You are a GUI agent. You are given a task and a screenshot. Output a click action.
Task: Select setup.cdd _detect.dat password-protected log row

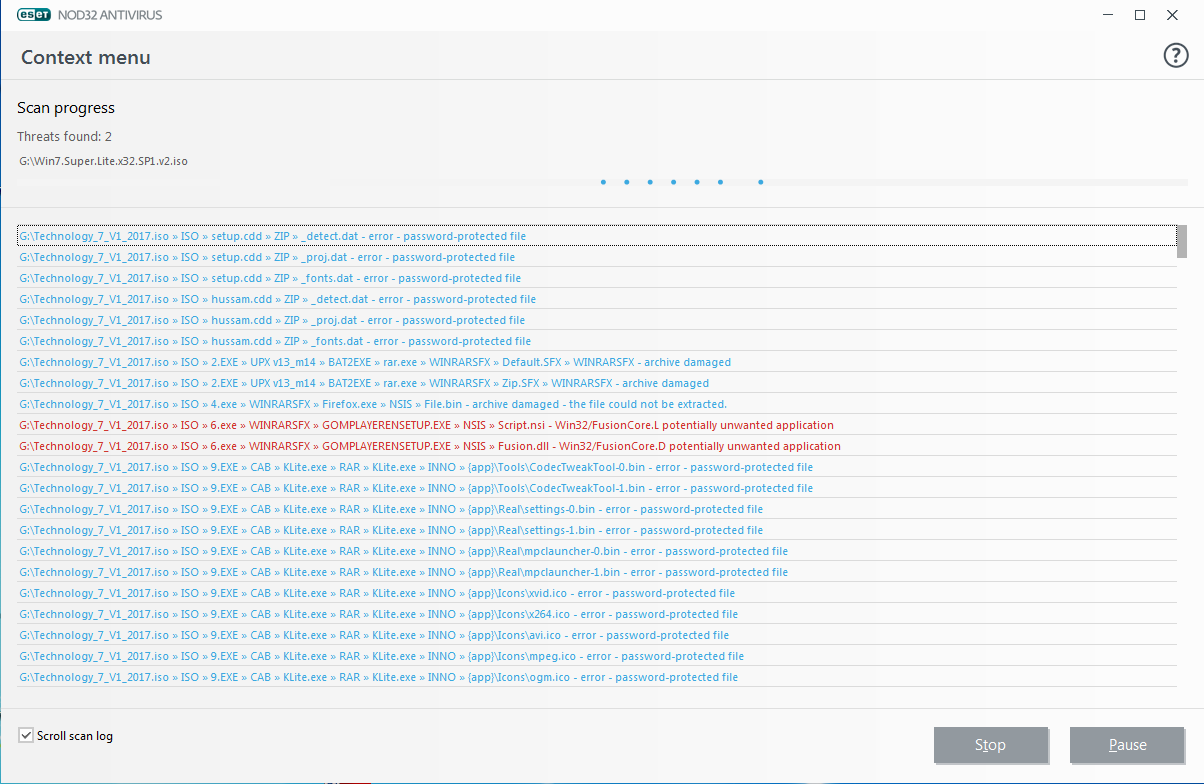[596, 236]
